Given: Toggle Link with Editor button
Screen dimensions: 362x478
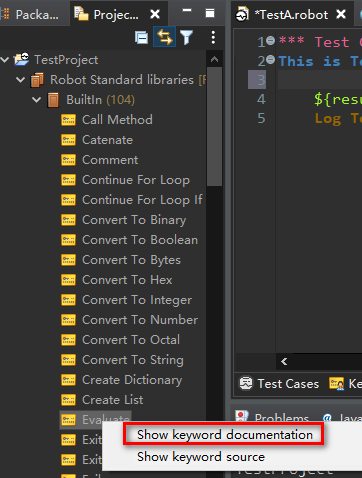Looking at the screenshot, I should [x=164, y=37].
